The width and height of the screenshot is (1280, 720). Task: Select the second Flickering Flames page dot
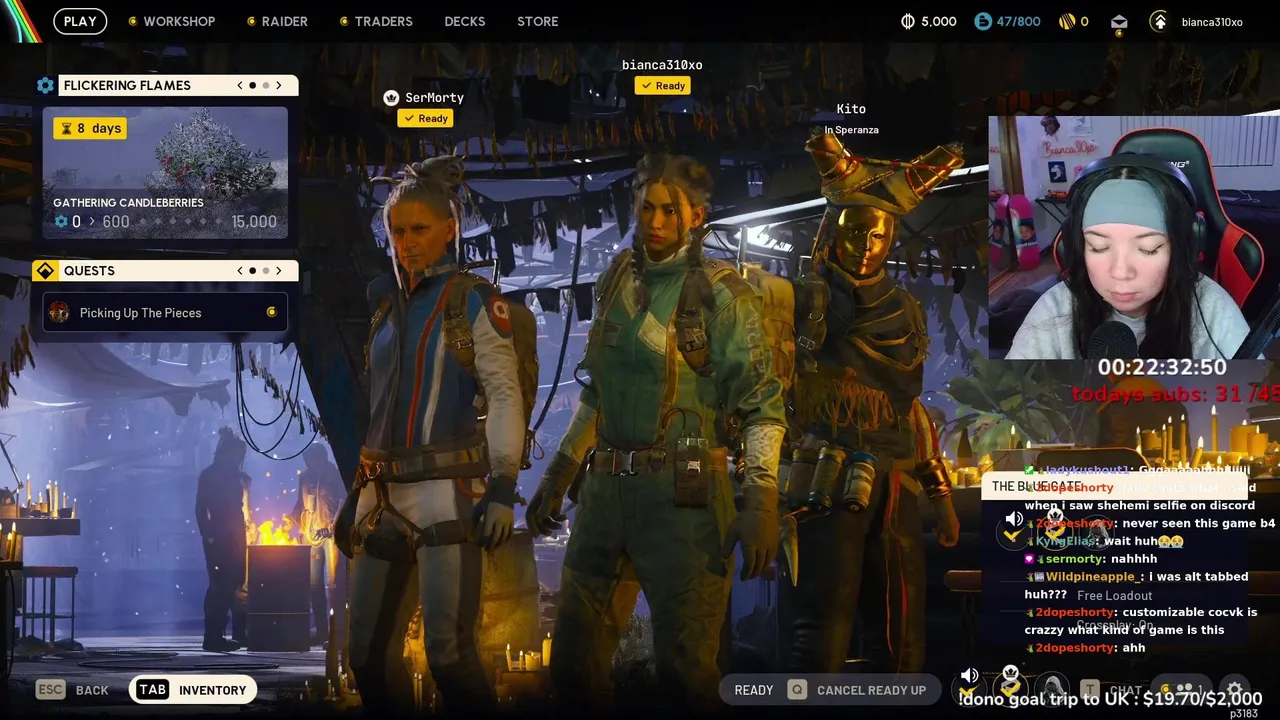[265, 85]
